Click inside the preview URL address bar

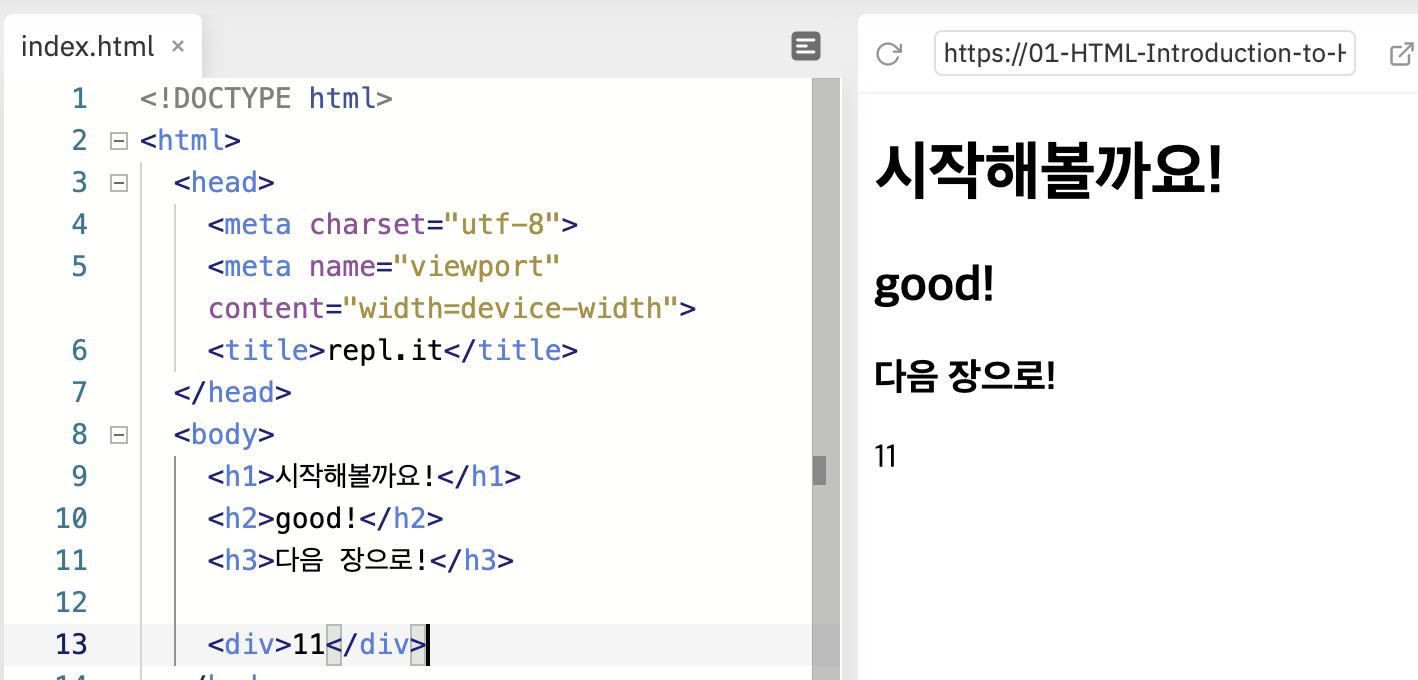(x=1144, y=53)
